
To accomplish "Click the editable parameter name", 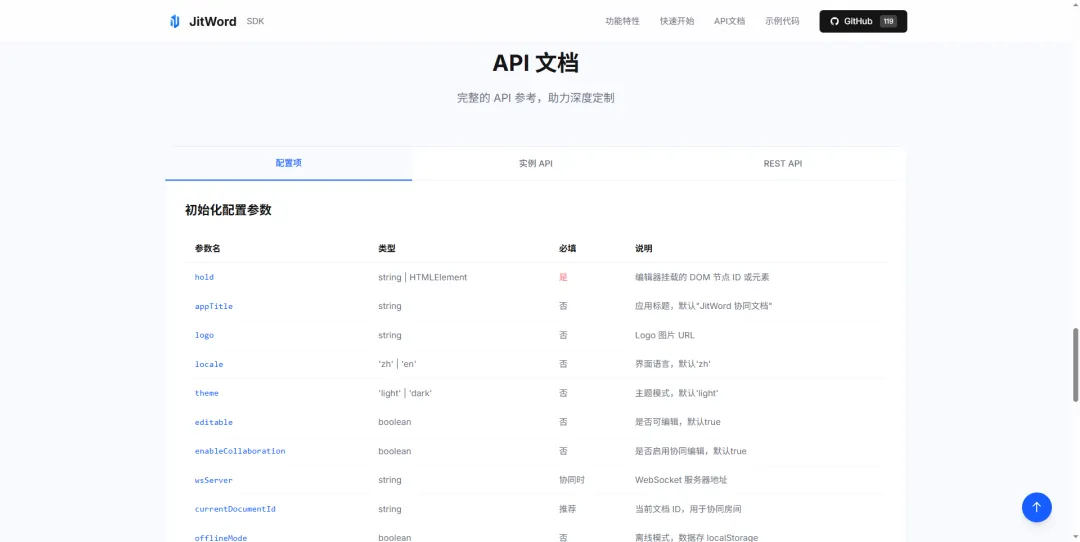I will [x=214, y=422].
